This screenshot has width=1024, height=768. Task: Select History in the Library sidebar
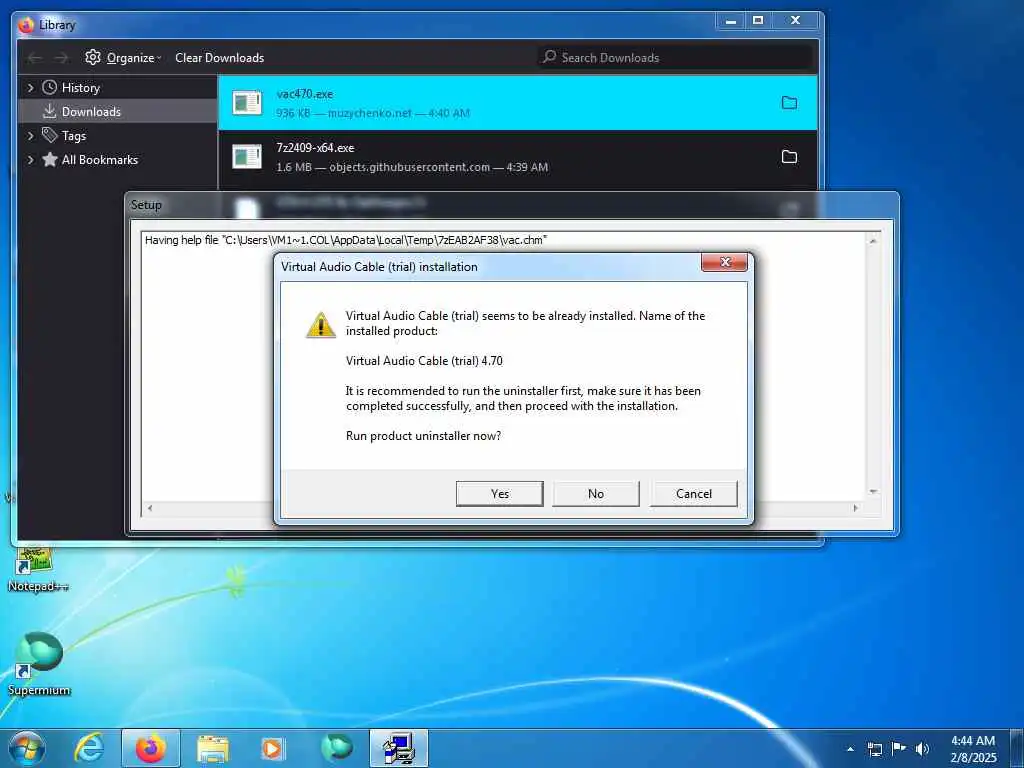[80, 88]
